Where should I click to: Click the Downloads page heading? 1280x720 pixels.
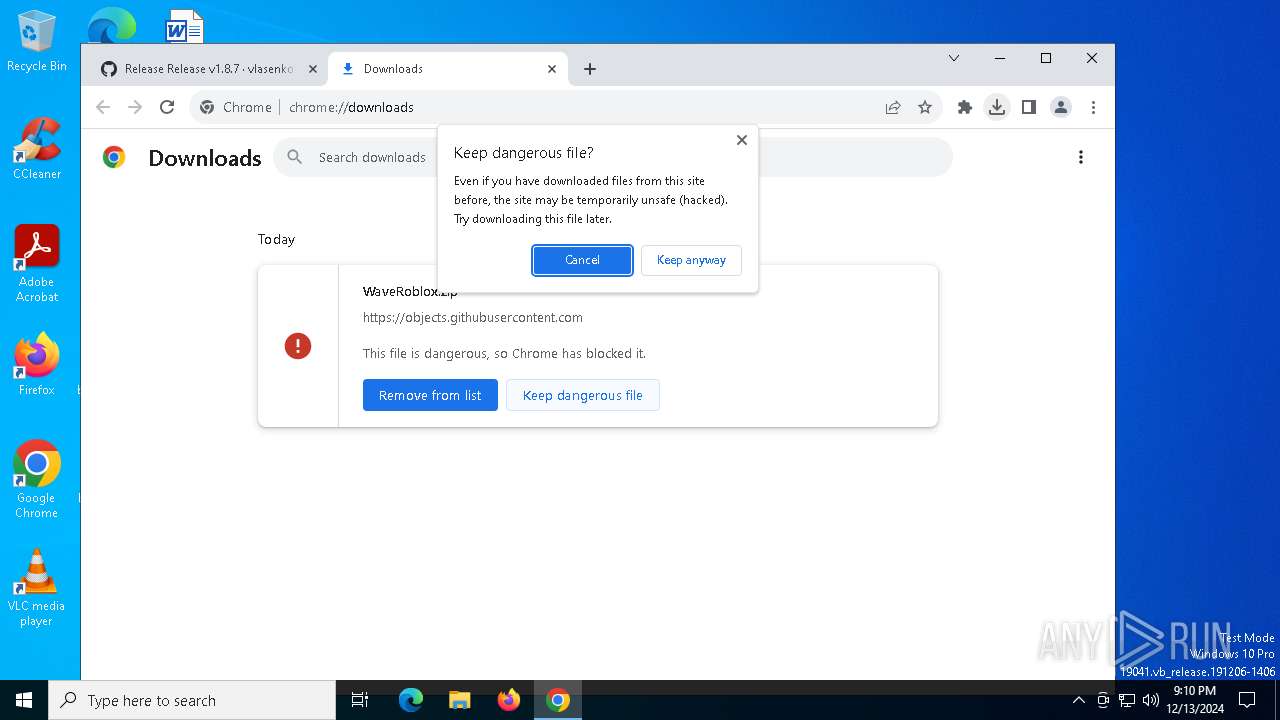tap(205, 158)
